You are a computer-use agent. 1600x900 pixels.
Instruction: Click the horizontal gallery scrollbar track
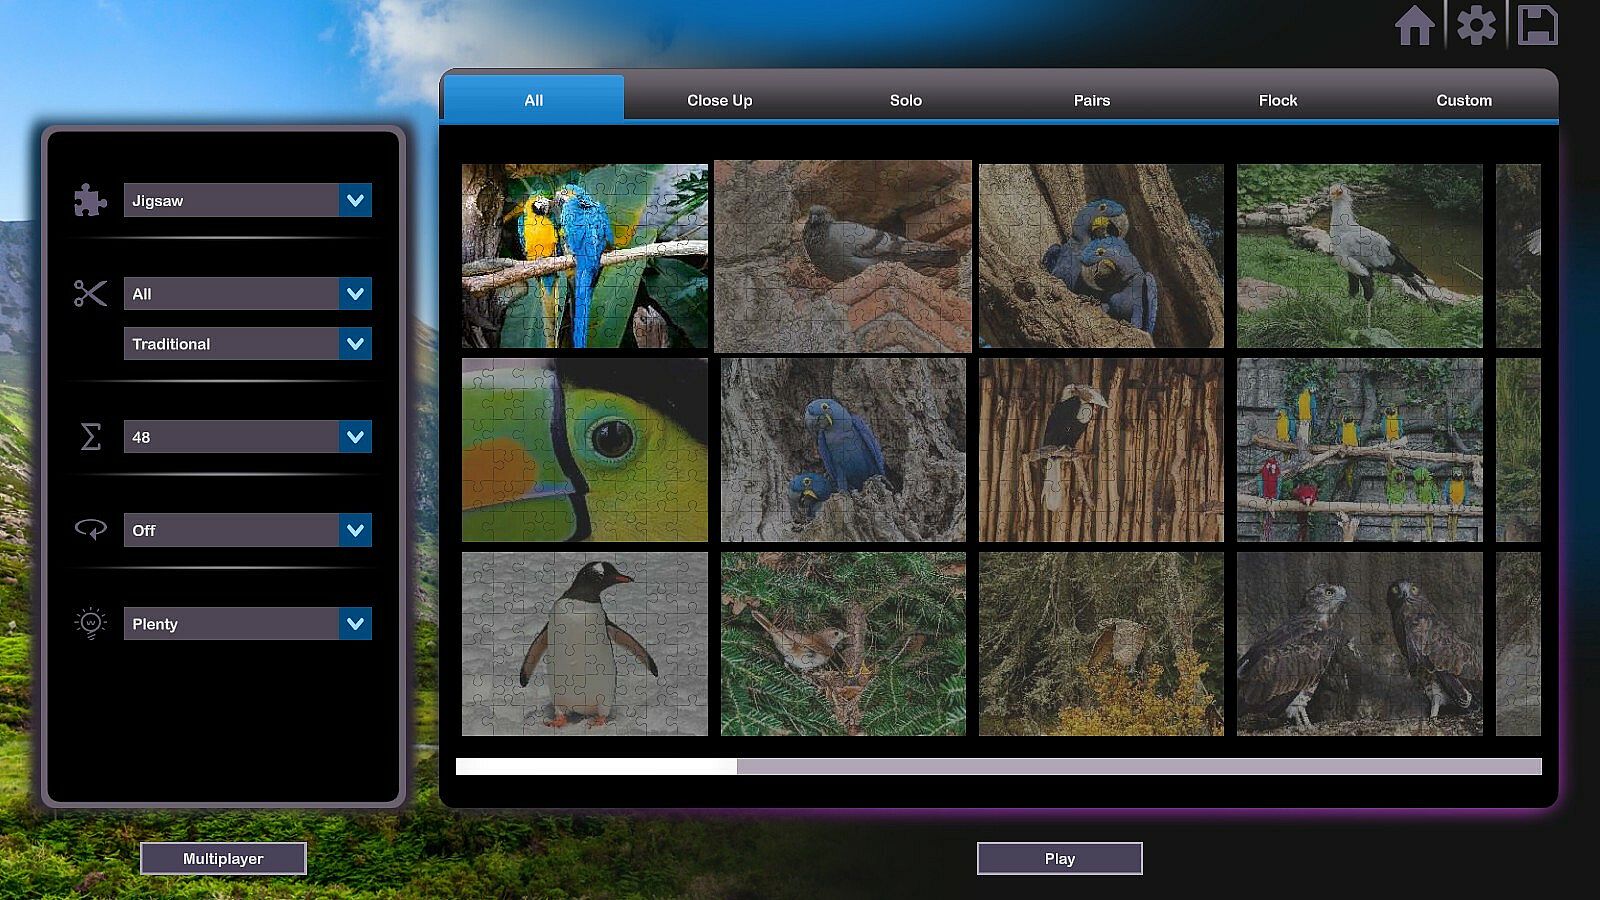point(1138,766)
